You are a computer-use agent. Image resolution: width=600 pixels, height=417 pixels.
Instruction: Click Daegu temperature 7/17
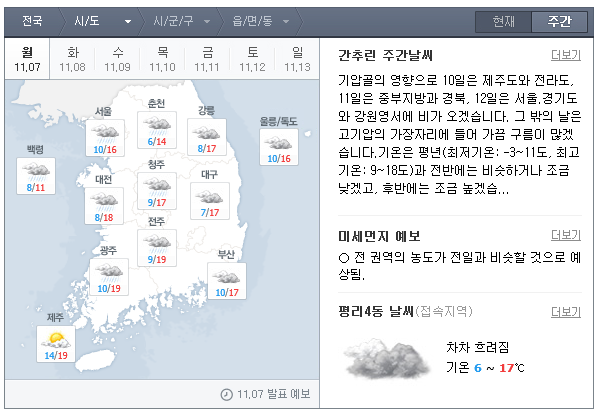point(210,213)
